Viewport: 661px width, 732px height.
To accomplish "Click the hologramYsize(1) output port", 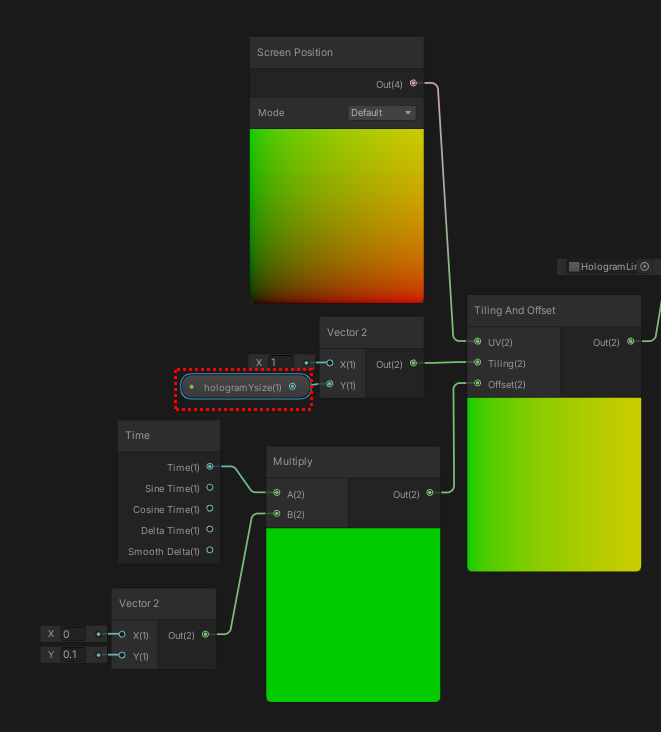I will pos(292,387).
